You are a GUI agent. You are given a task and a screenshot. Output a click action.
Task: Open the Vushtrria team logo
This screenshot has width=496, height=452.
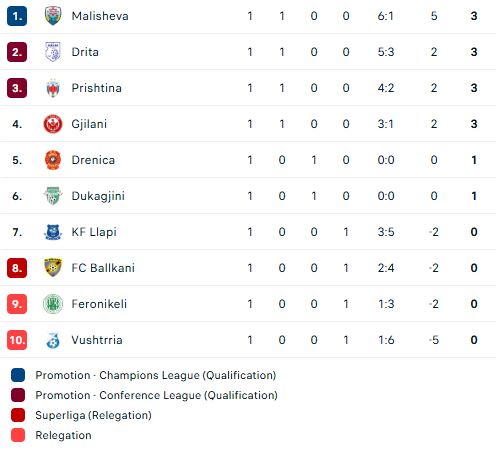tap(53, 340)
